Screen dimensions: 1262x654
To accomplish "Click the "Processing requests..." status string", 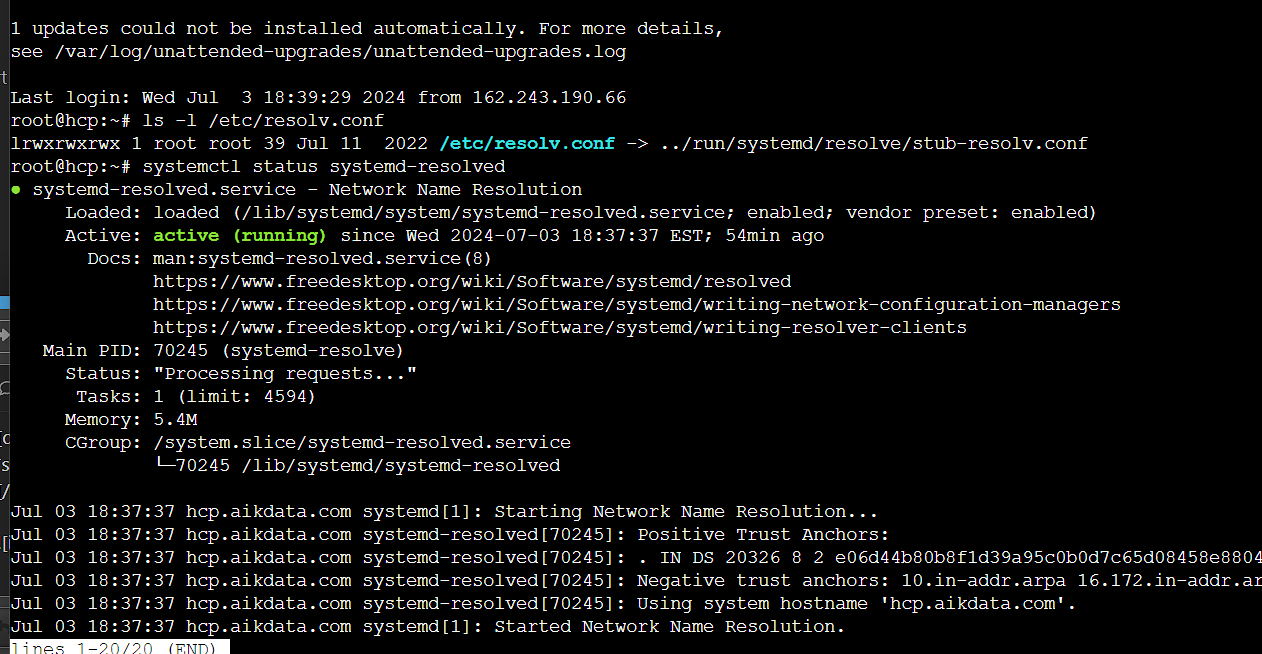I will coord(285,374).
